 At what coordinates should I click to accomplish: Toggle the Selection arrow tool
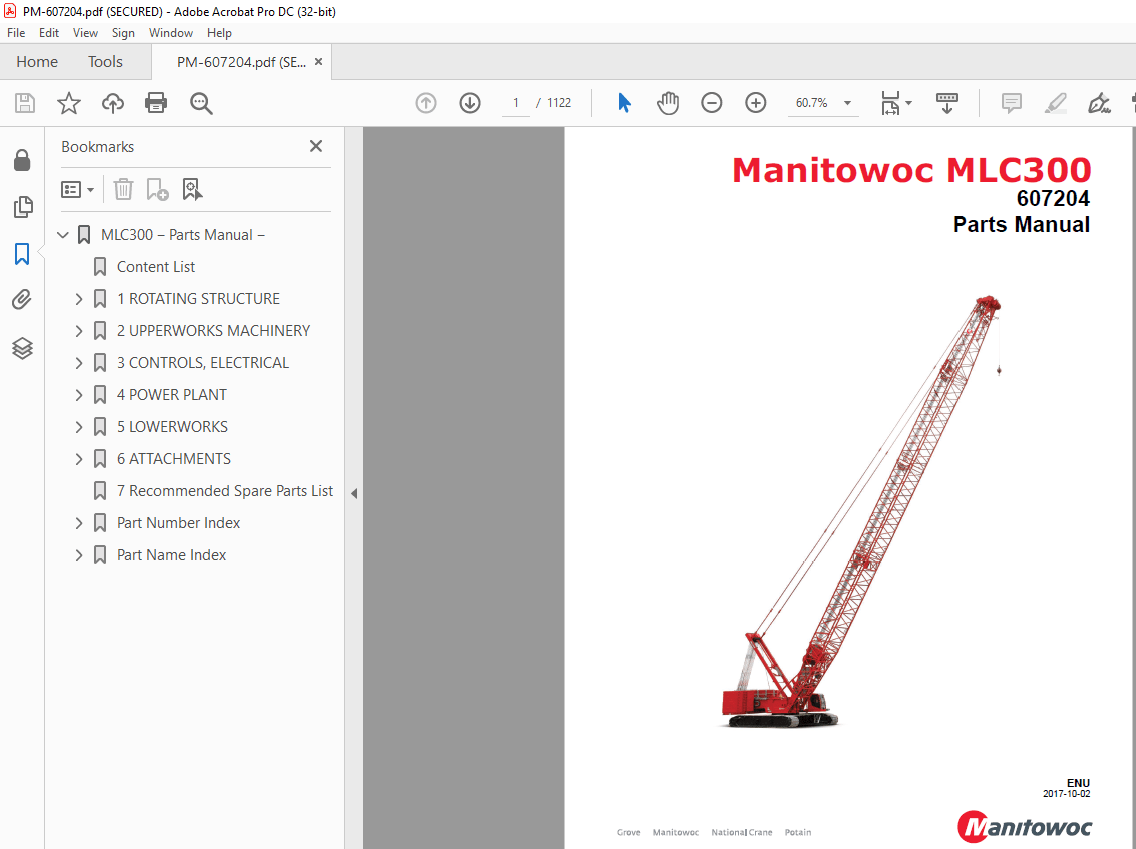pos(623,102)
